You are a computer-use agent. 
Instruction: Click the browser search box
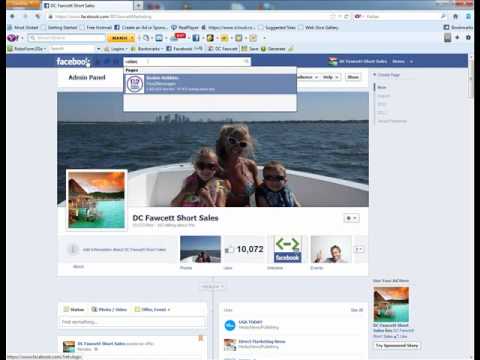coord(400,16)
